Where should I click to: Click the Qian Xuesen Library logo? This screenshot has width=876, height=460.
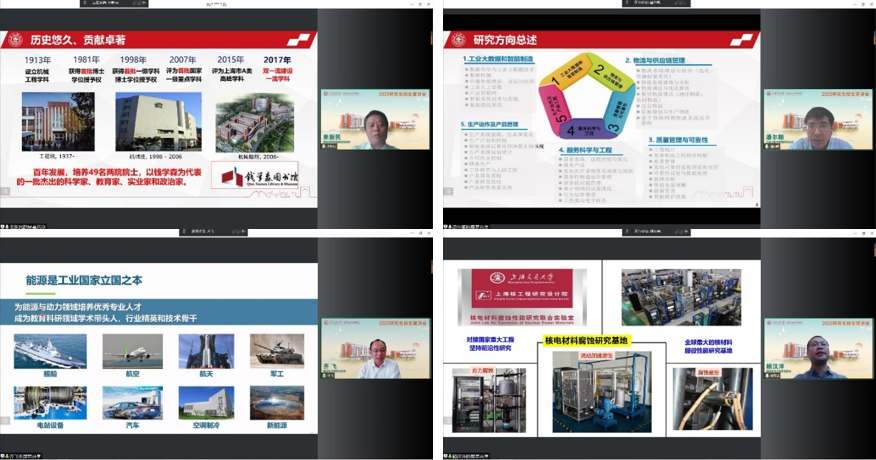tap(265, 170)
